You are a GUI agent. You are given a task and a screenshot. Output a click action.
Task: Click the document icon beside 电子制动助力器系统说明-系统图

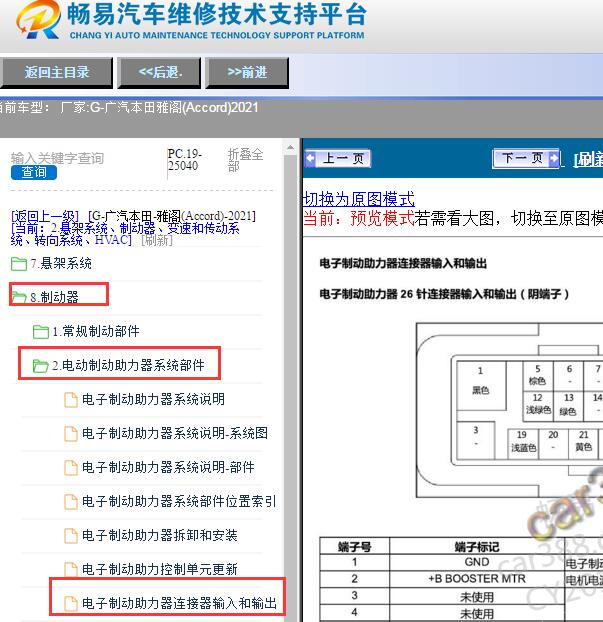[x=71, y=434]
